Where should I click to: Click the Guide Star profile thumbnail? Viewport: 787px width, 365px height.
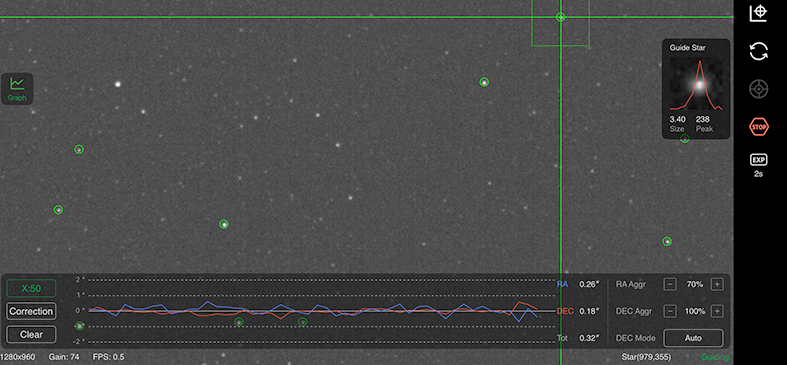[696, 85]
